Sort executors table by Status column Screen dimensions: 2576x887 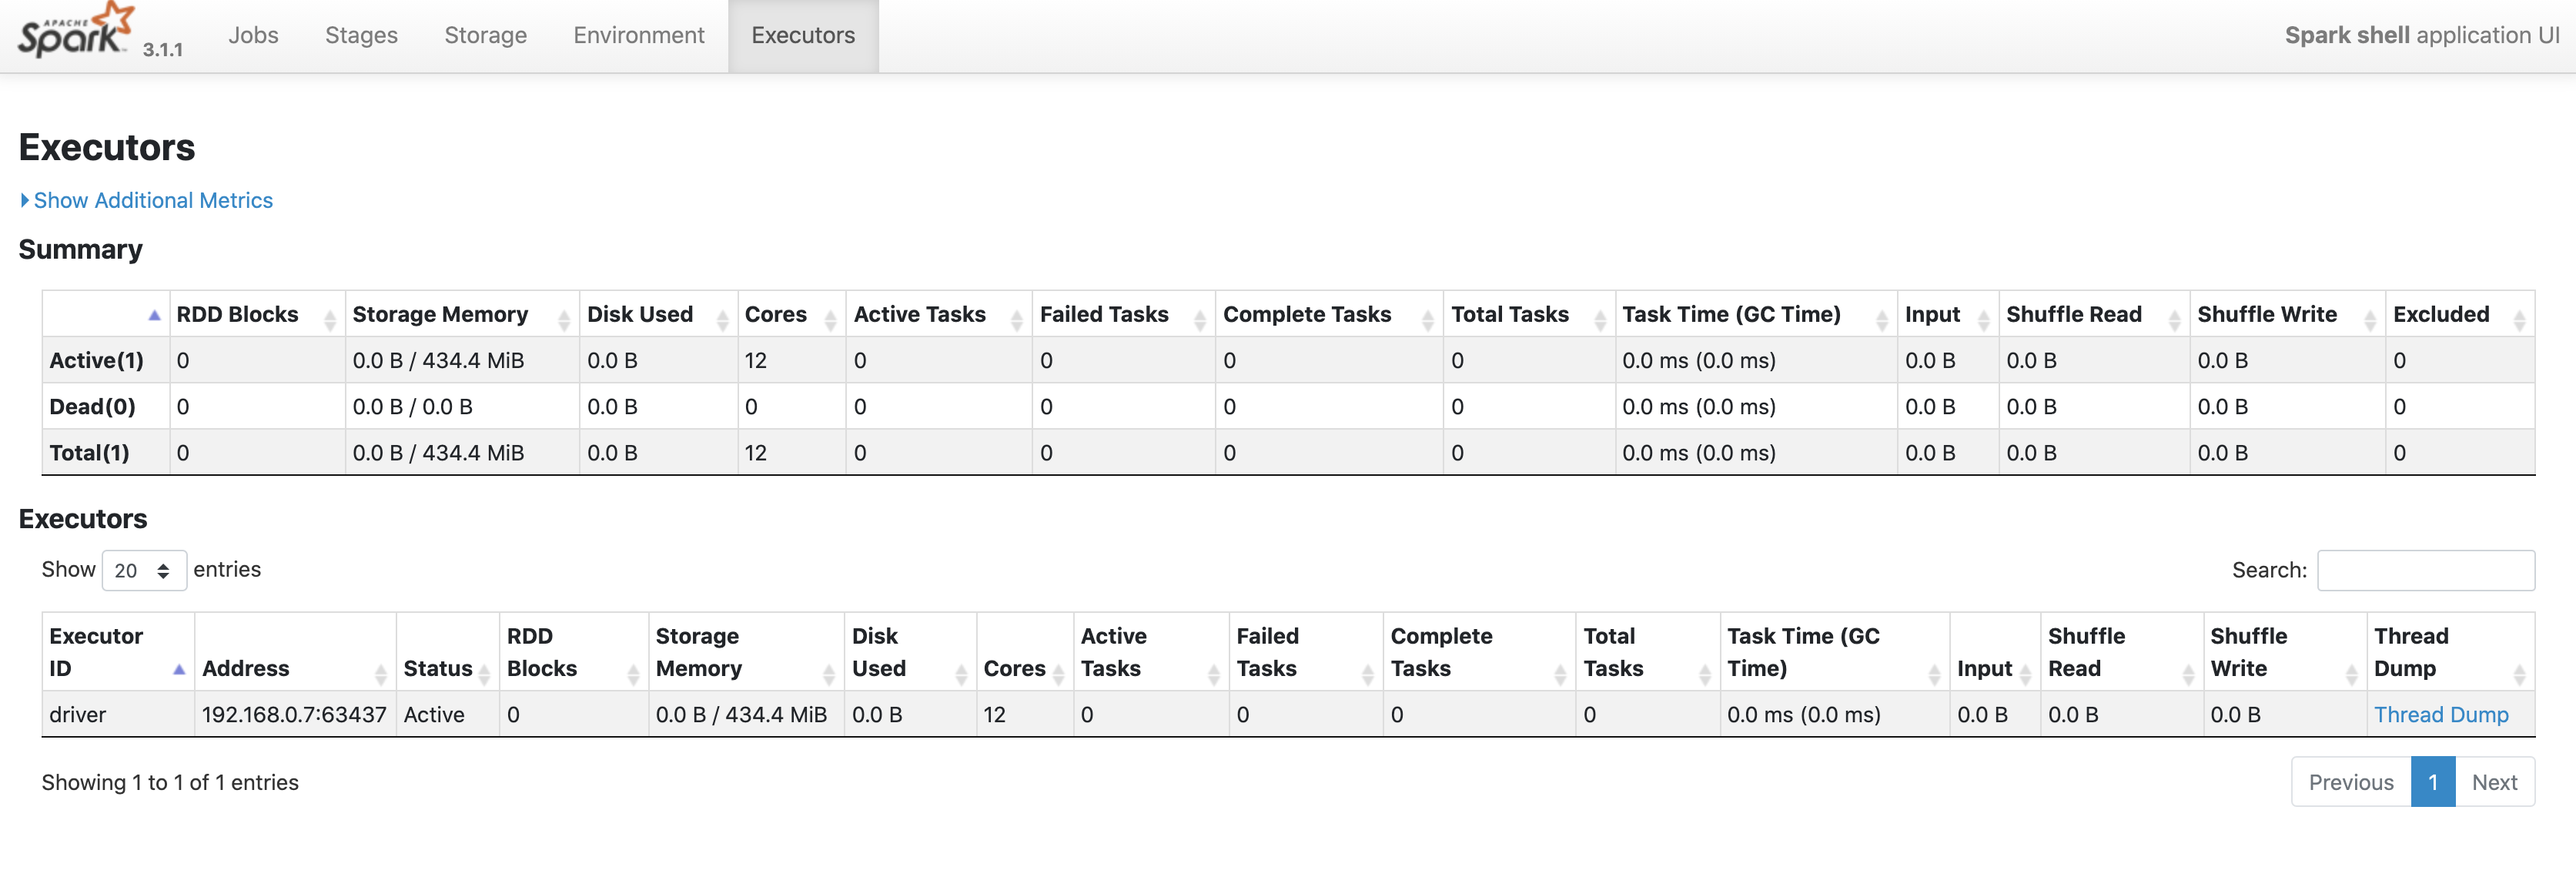[x=438, y=668]
